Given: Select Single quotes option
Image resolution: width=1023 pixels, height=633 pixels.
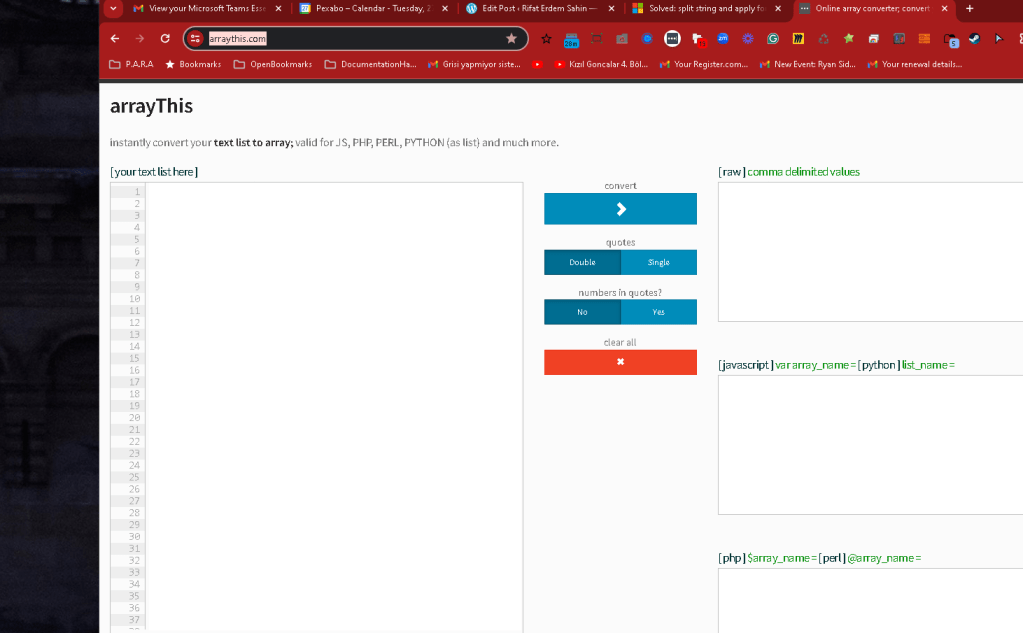Looking at the screenshot, I should pyautogui.click(x=659, y=262).
